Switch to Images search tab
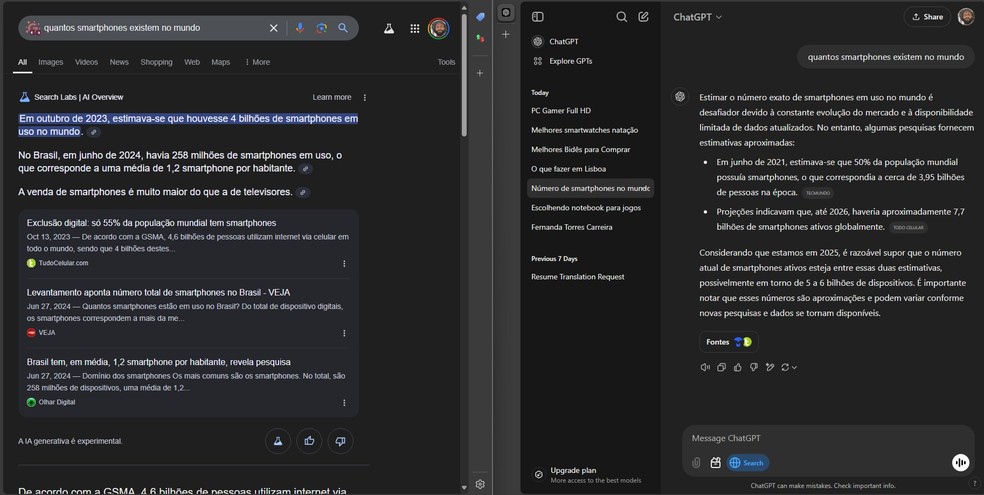Screen dimensions: 984x495 51,62
